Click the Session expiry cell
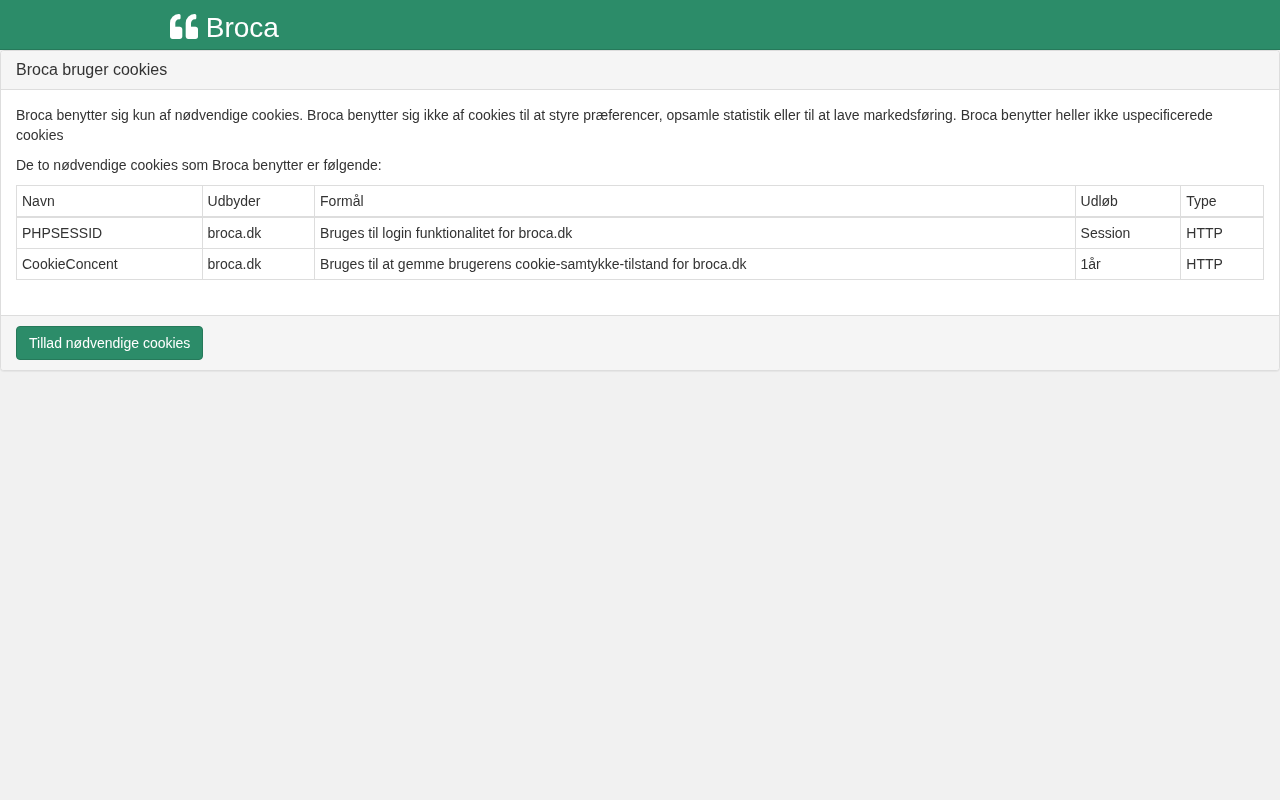The image size is (1280, 800). (x=1127, y=233)
